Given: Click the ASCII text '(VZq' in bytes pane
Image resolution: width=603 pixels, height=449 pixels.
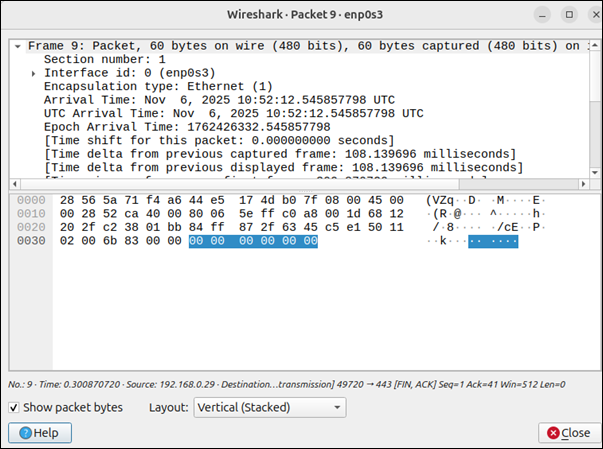Looking at the screenshot, I should [x=440, y=200].
